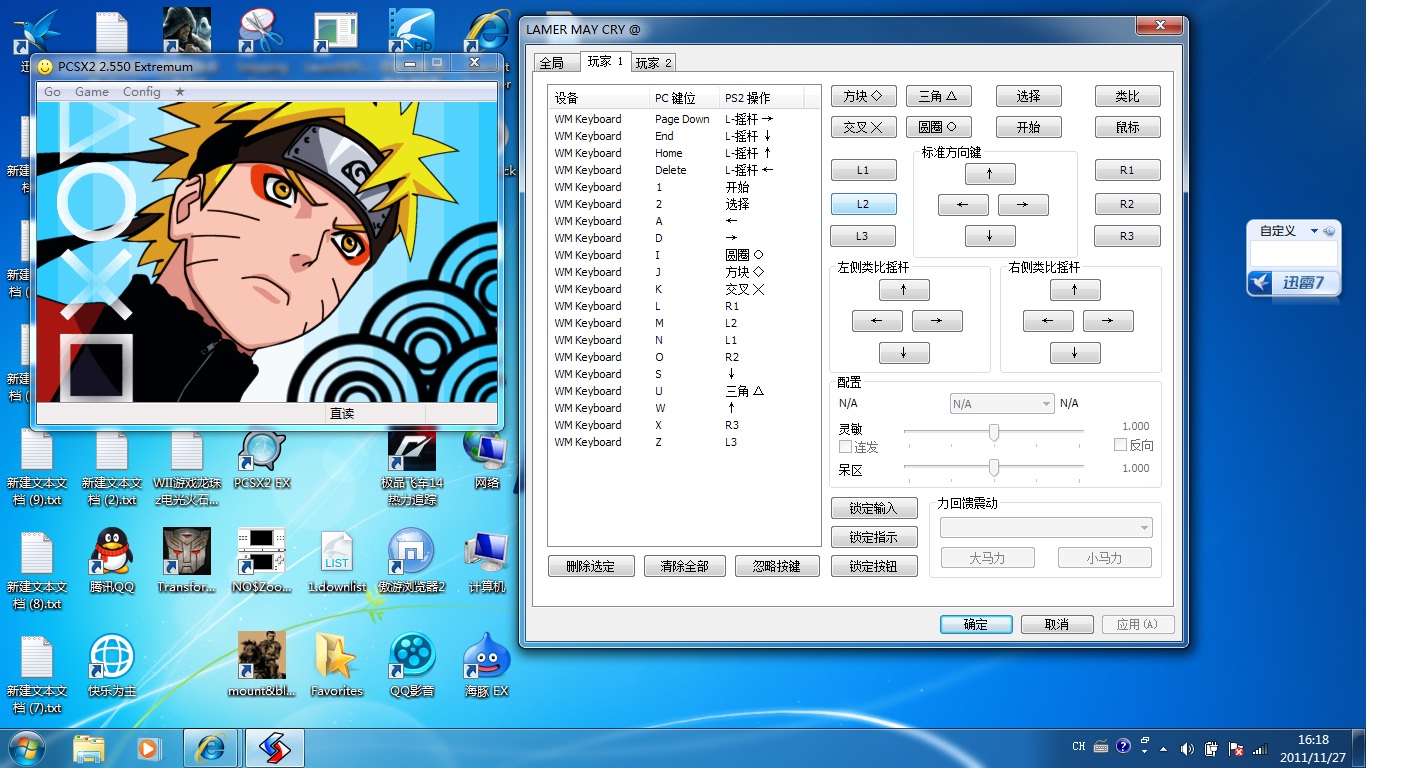Open the N/A dropdown in 配置
Image resolution: width=1401 pixels, height=768 pixels.
(x=1002, y=404)
